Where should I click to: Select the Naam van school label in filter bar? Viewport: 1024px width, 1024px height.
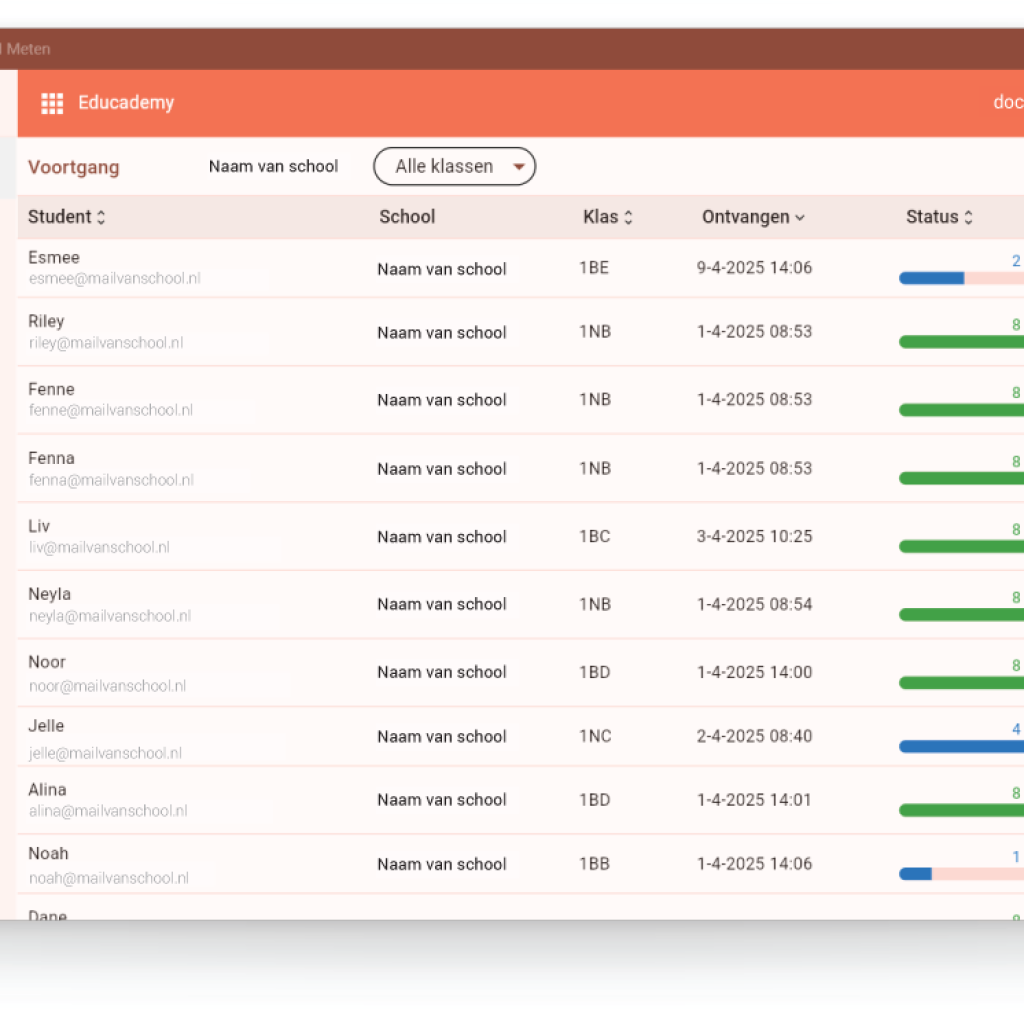(273, 167)
